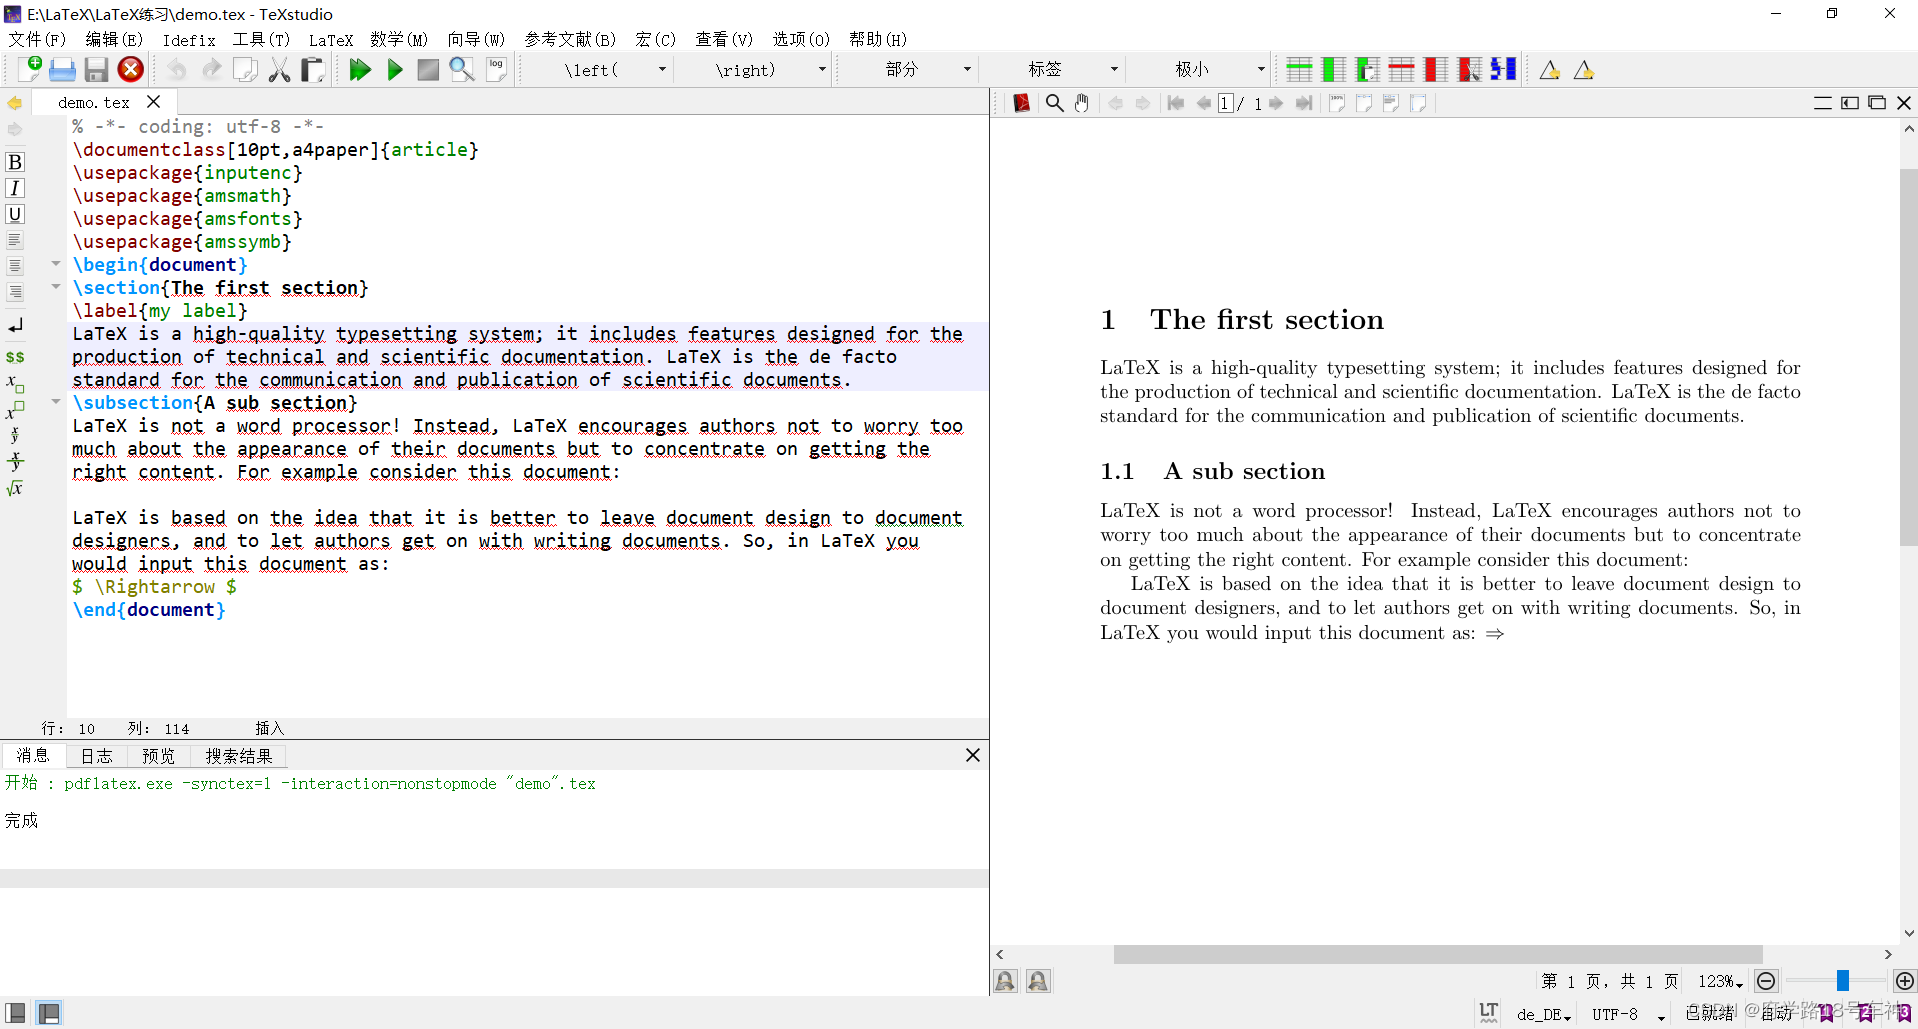
Task: Insert a line break with the return-arrow icon
Action: pyautogui.click(x=15, y=326)
